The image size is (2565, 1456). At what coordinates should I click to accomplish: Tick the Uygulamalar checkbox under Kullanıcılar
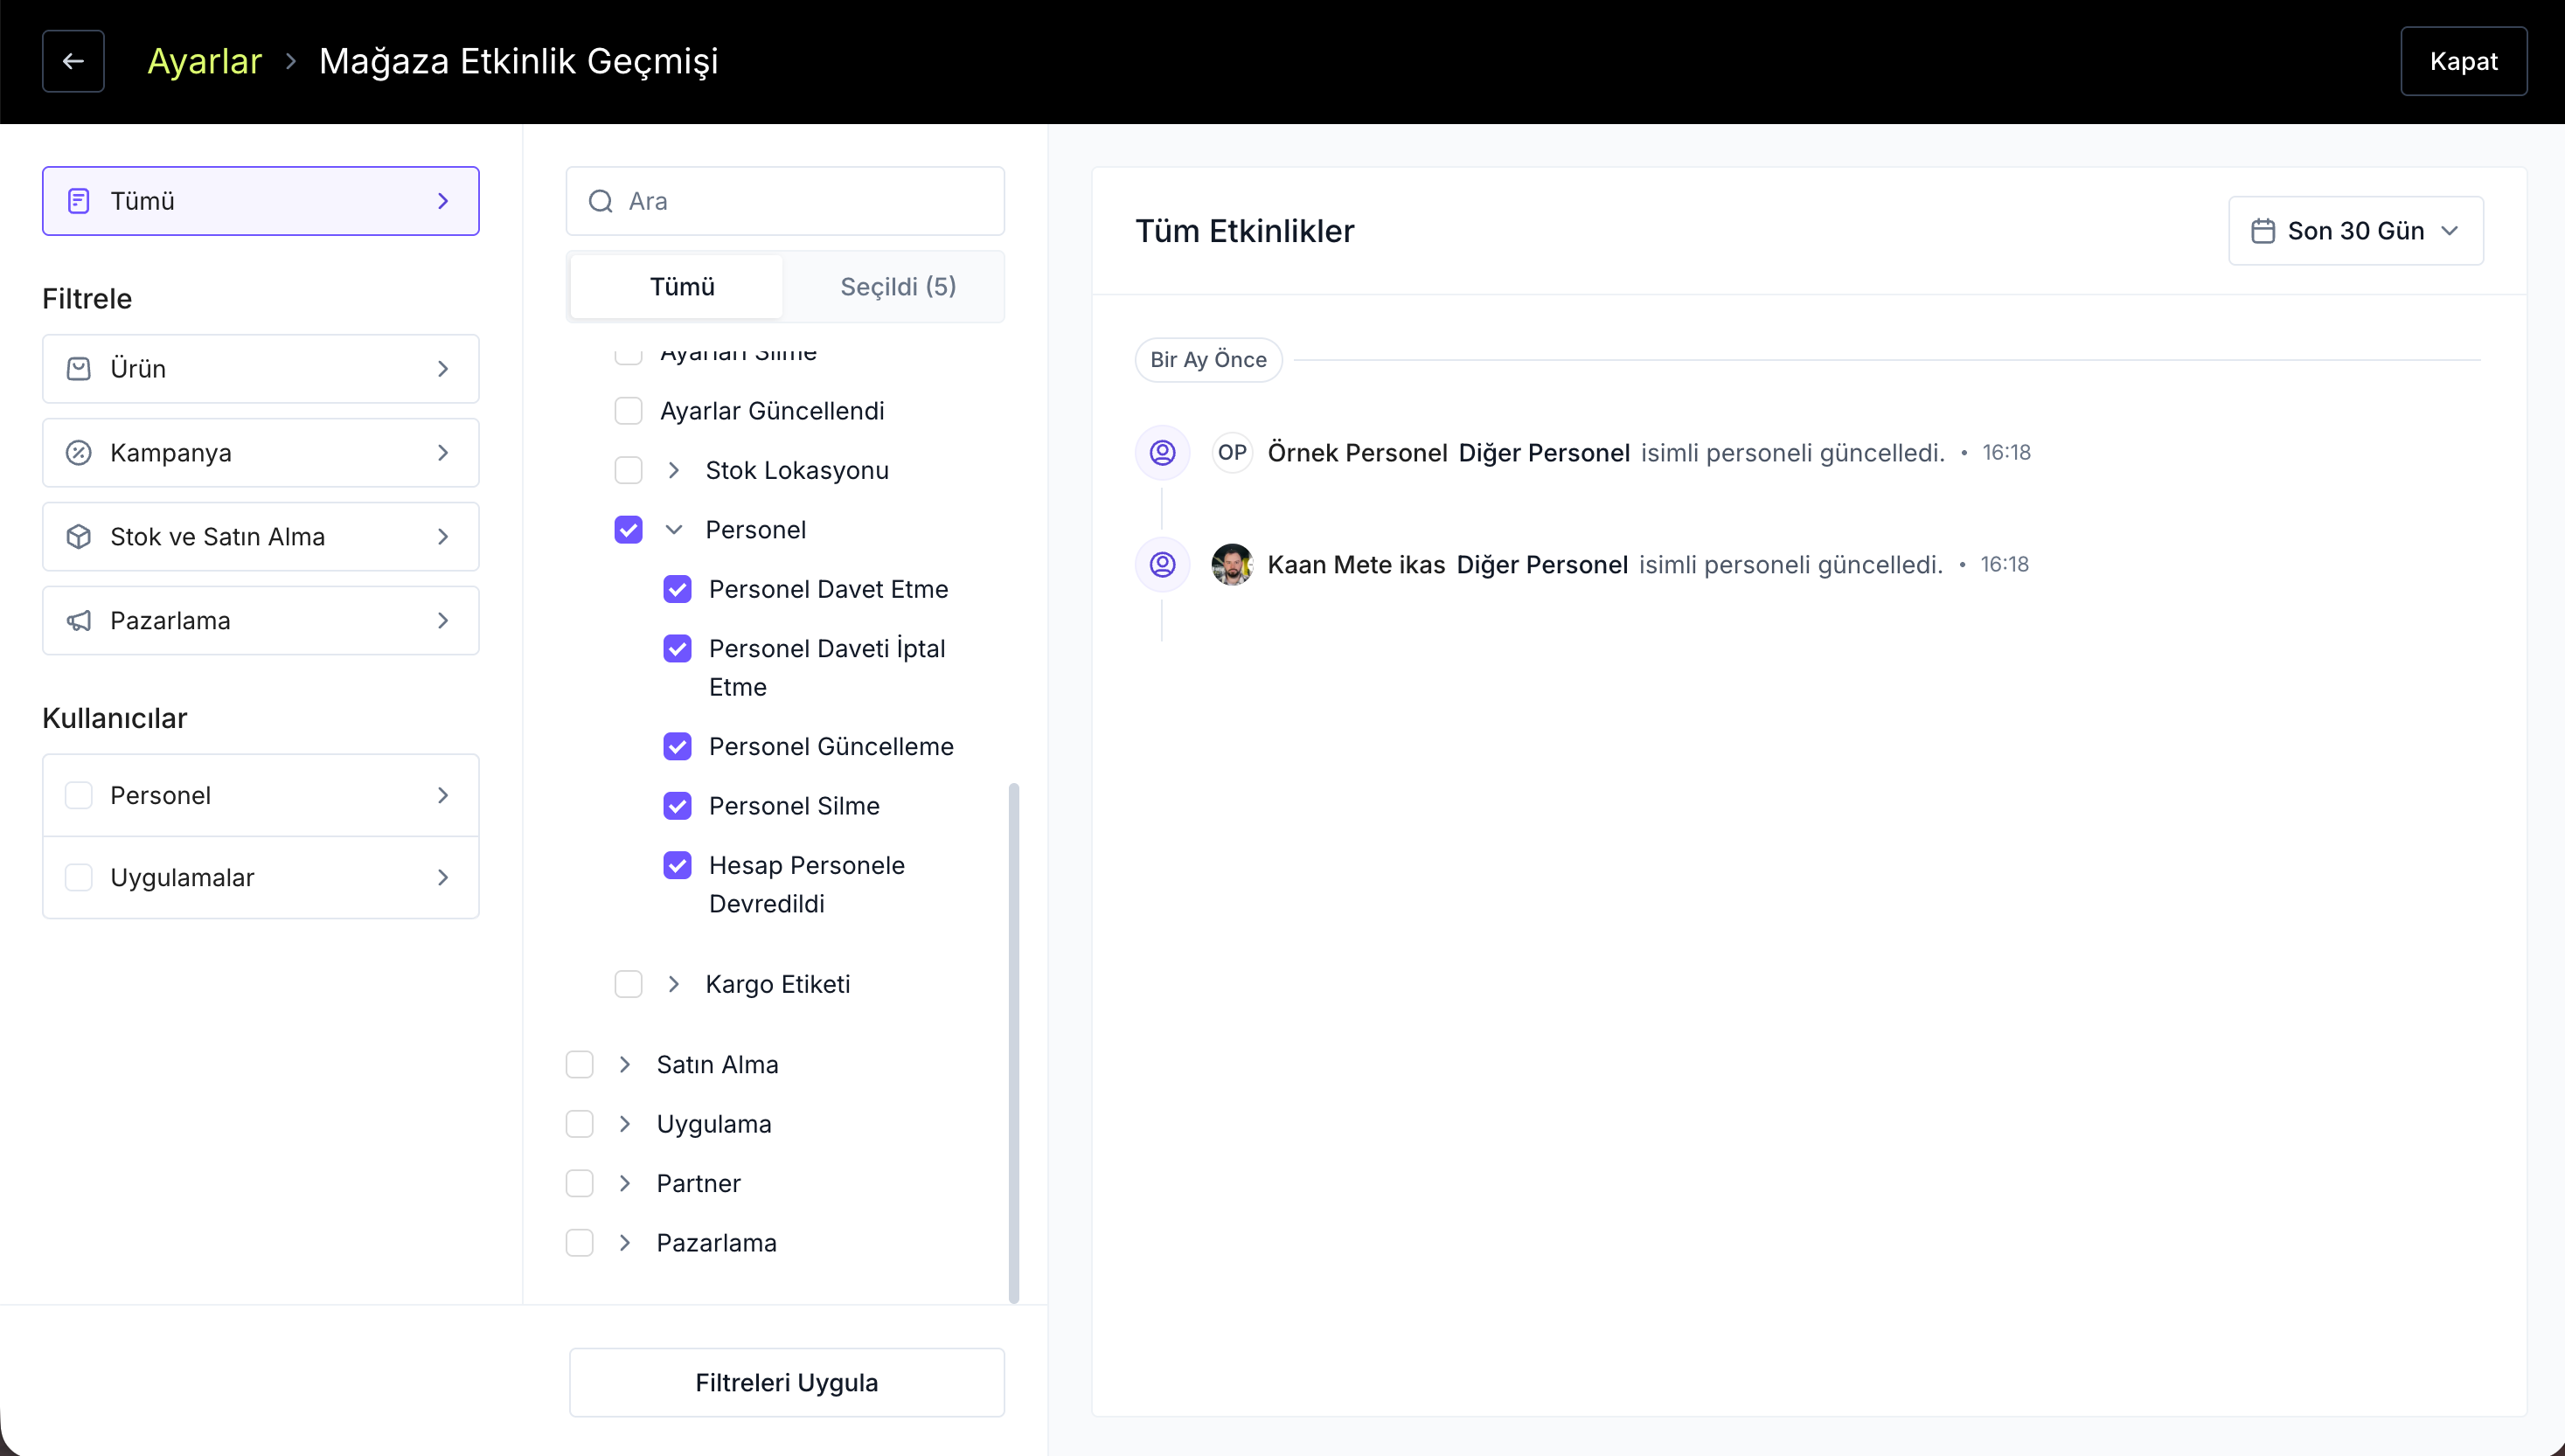point(79,878)
